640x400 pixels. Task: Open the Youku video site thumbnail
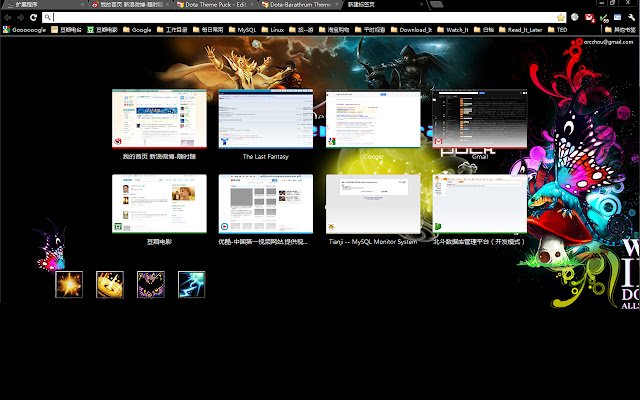click(x=266, y=204)
